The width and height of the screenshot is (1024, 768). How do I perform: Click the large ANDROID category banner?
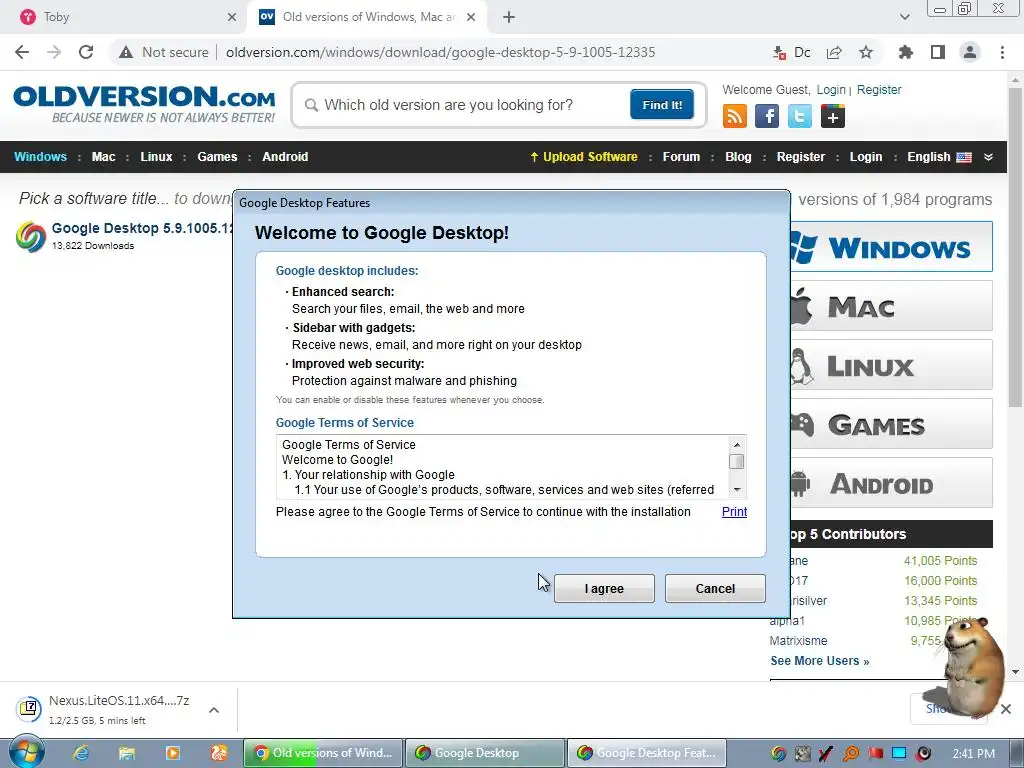click(891, 483)
